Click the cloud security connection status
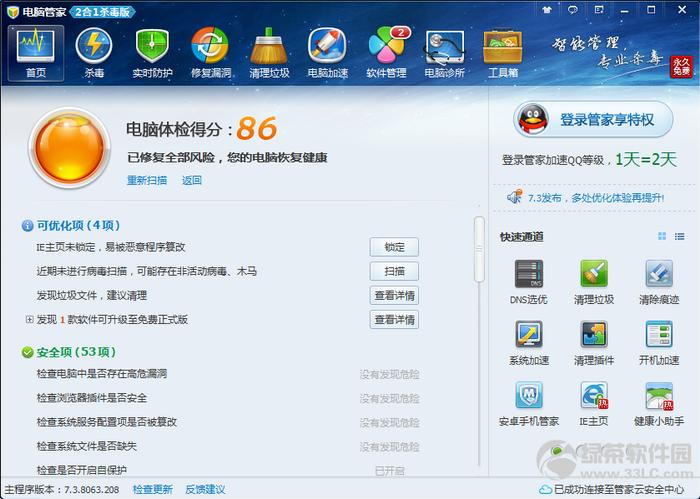 (x=612, y=490)
